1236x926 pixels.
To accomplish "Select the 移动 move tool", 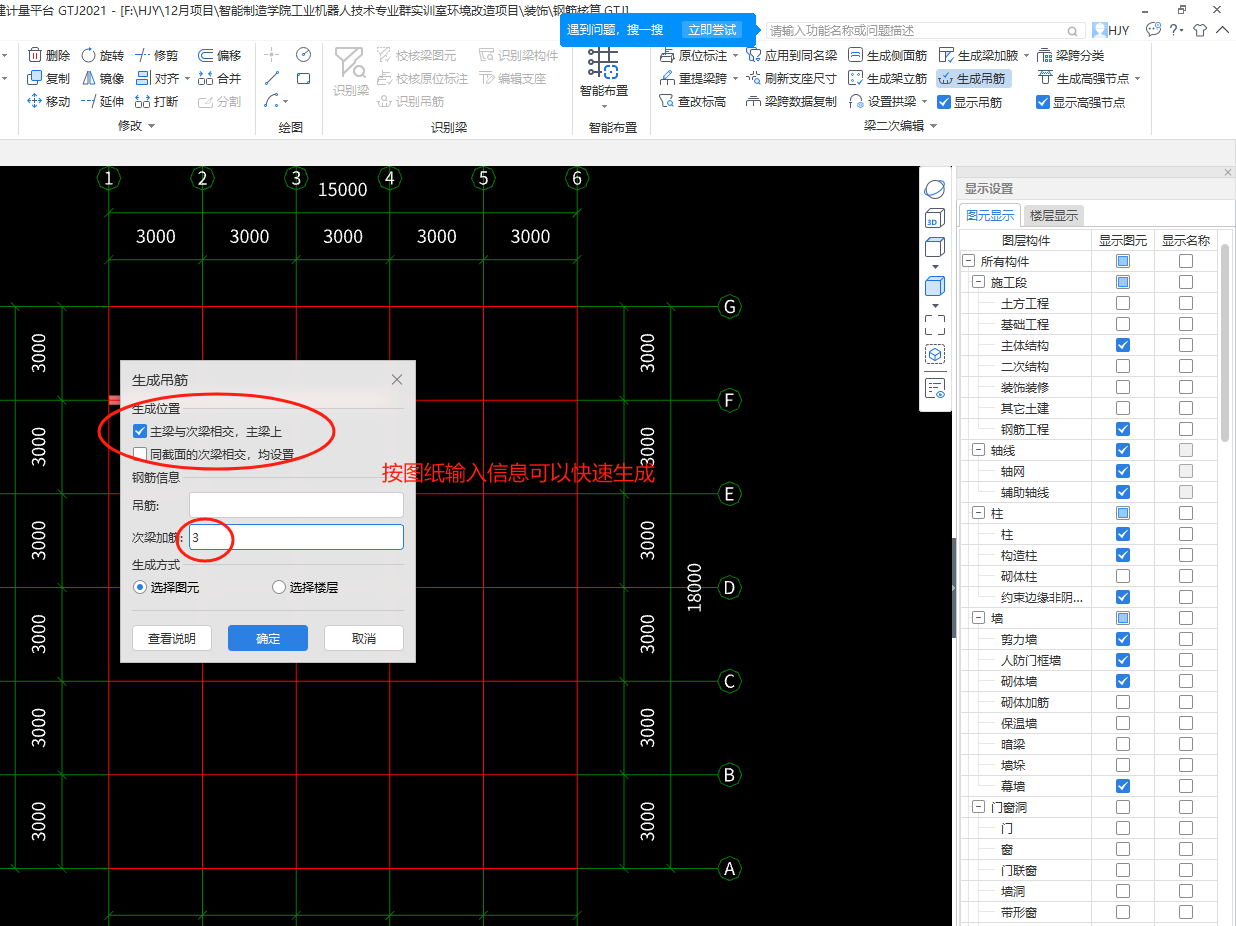I will click(49, 101).
